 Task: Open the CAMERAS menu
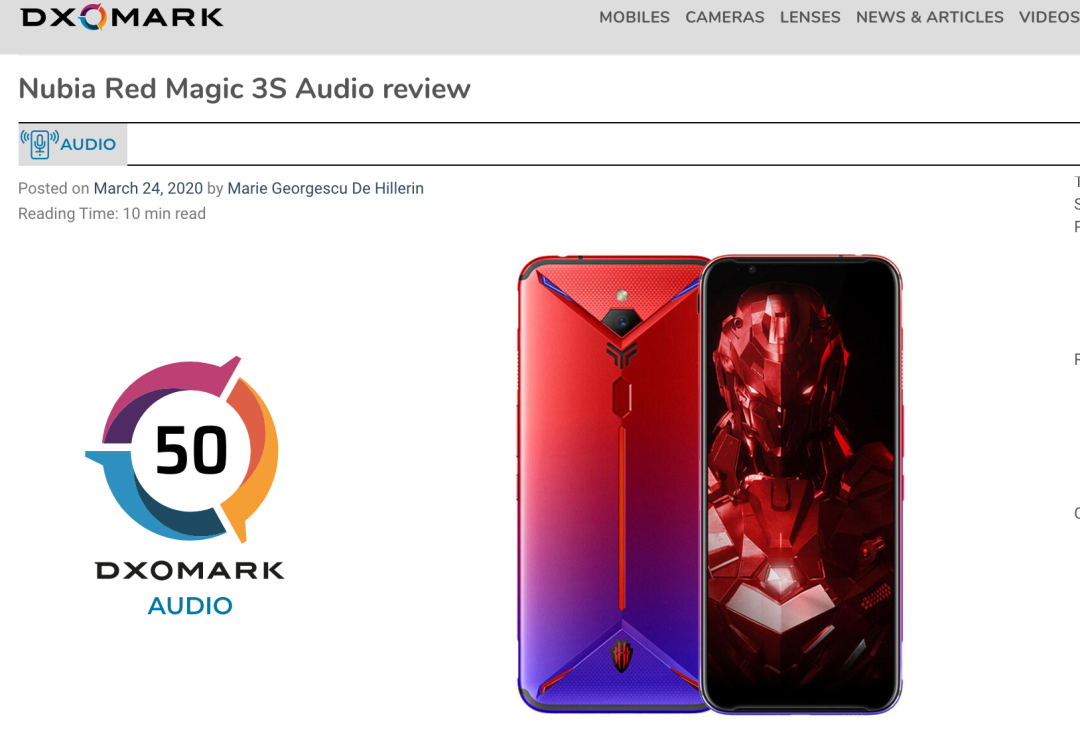click(x=725, y=17)
